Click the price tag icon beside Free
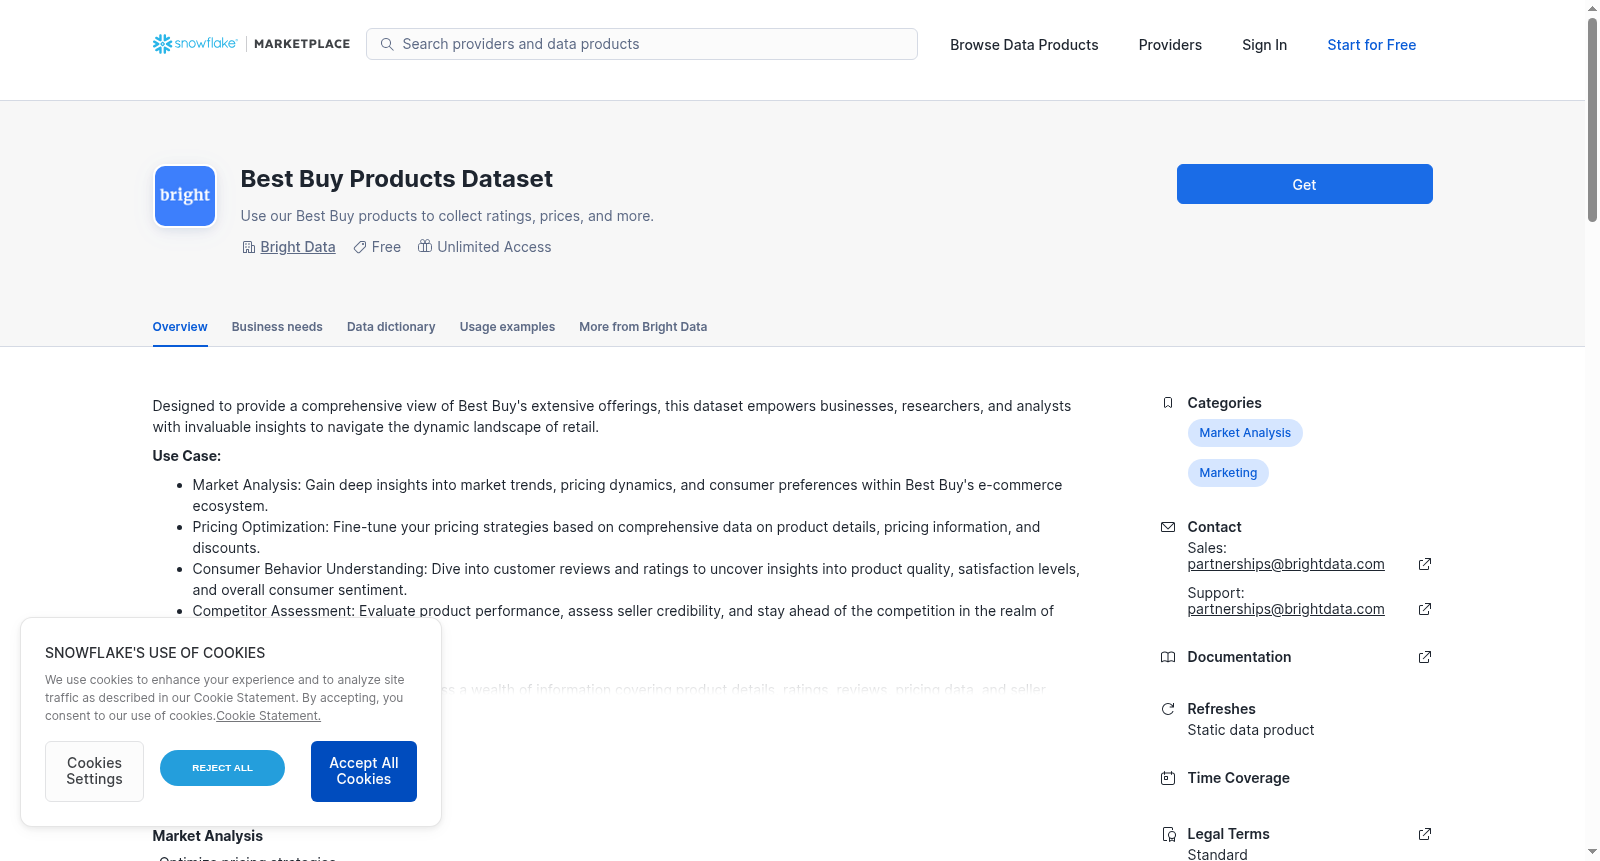 [360, 247]
